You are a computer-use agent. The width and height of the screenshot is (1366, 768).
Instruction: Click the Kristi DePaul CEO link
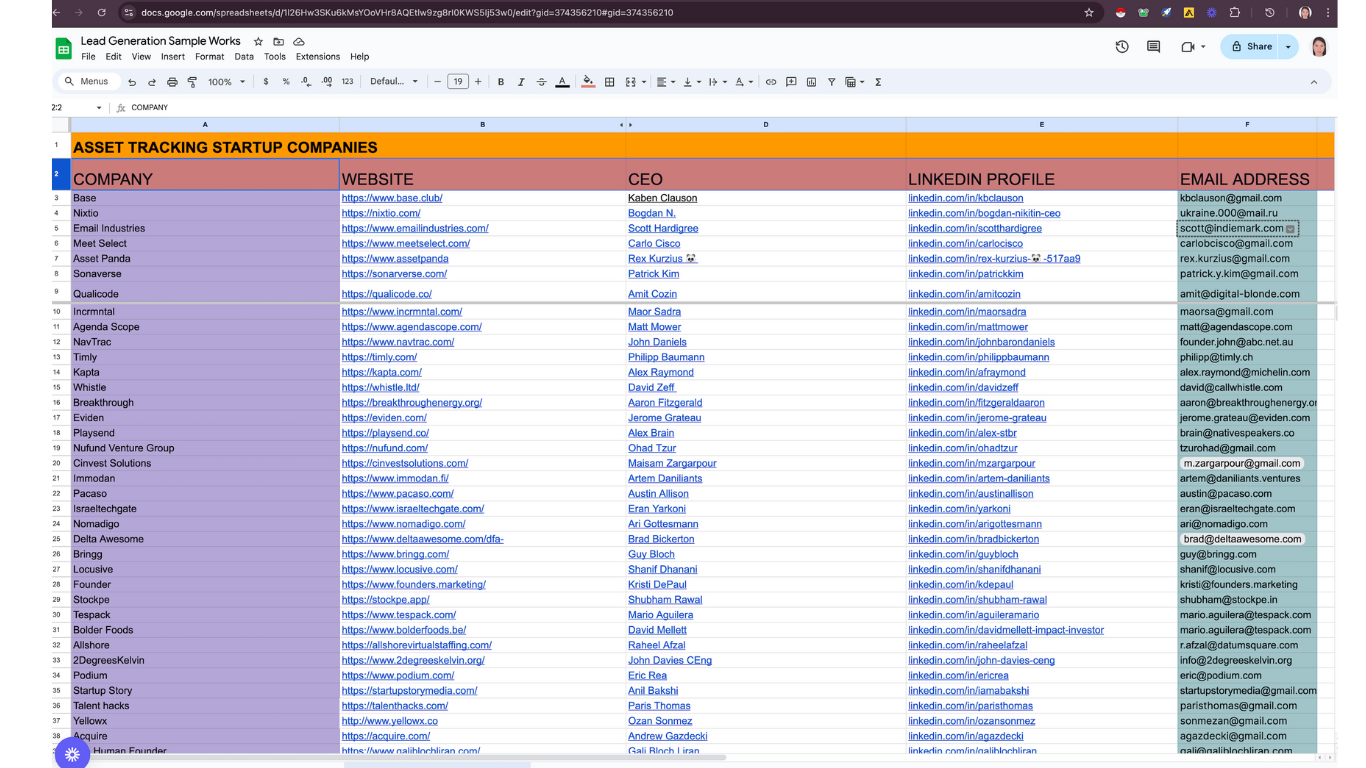657,585
